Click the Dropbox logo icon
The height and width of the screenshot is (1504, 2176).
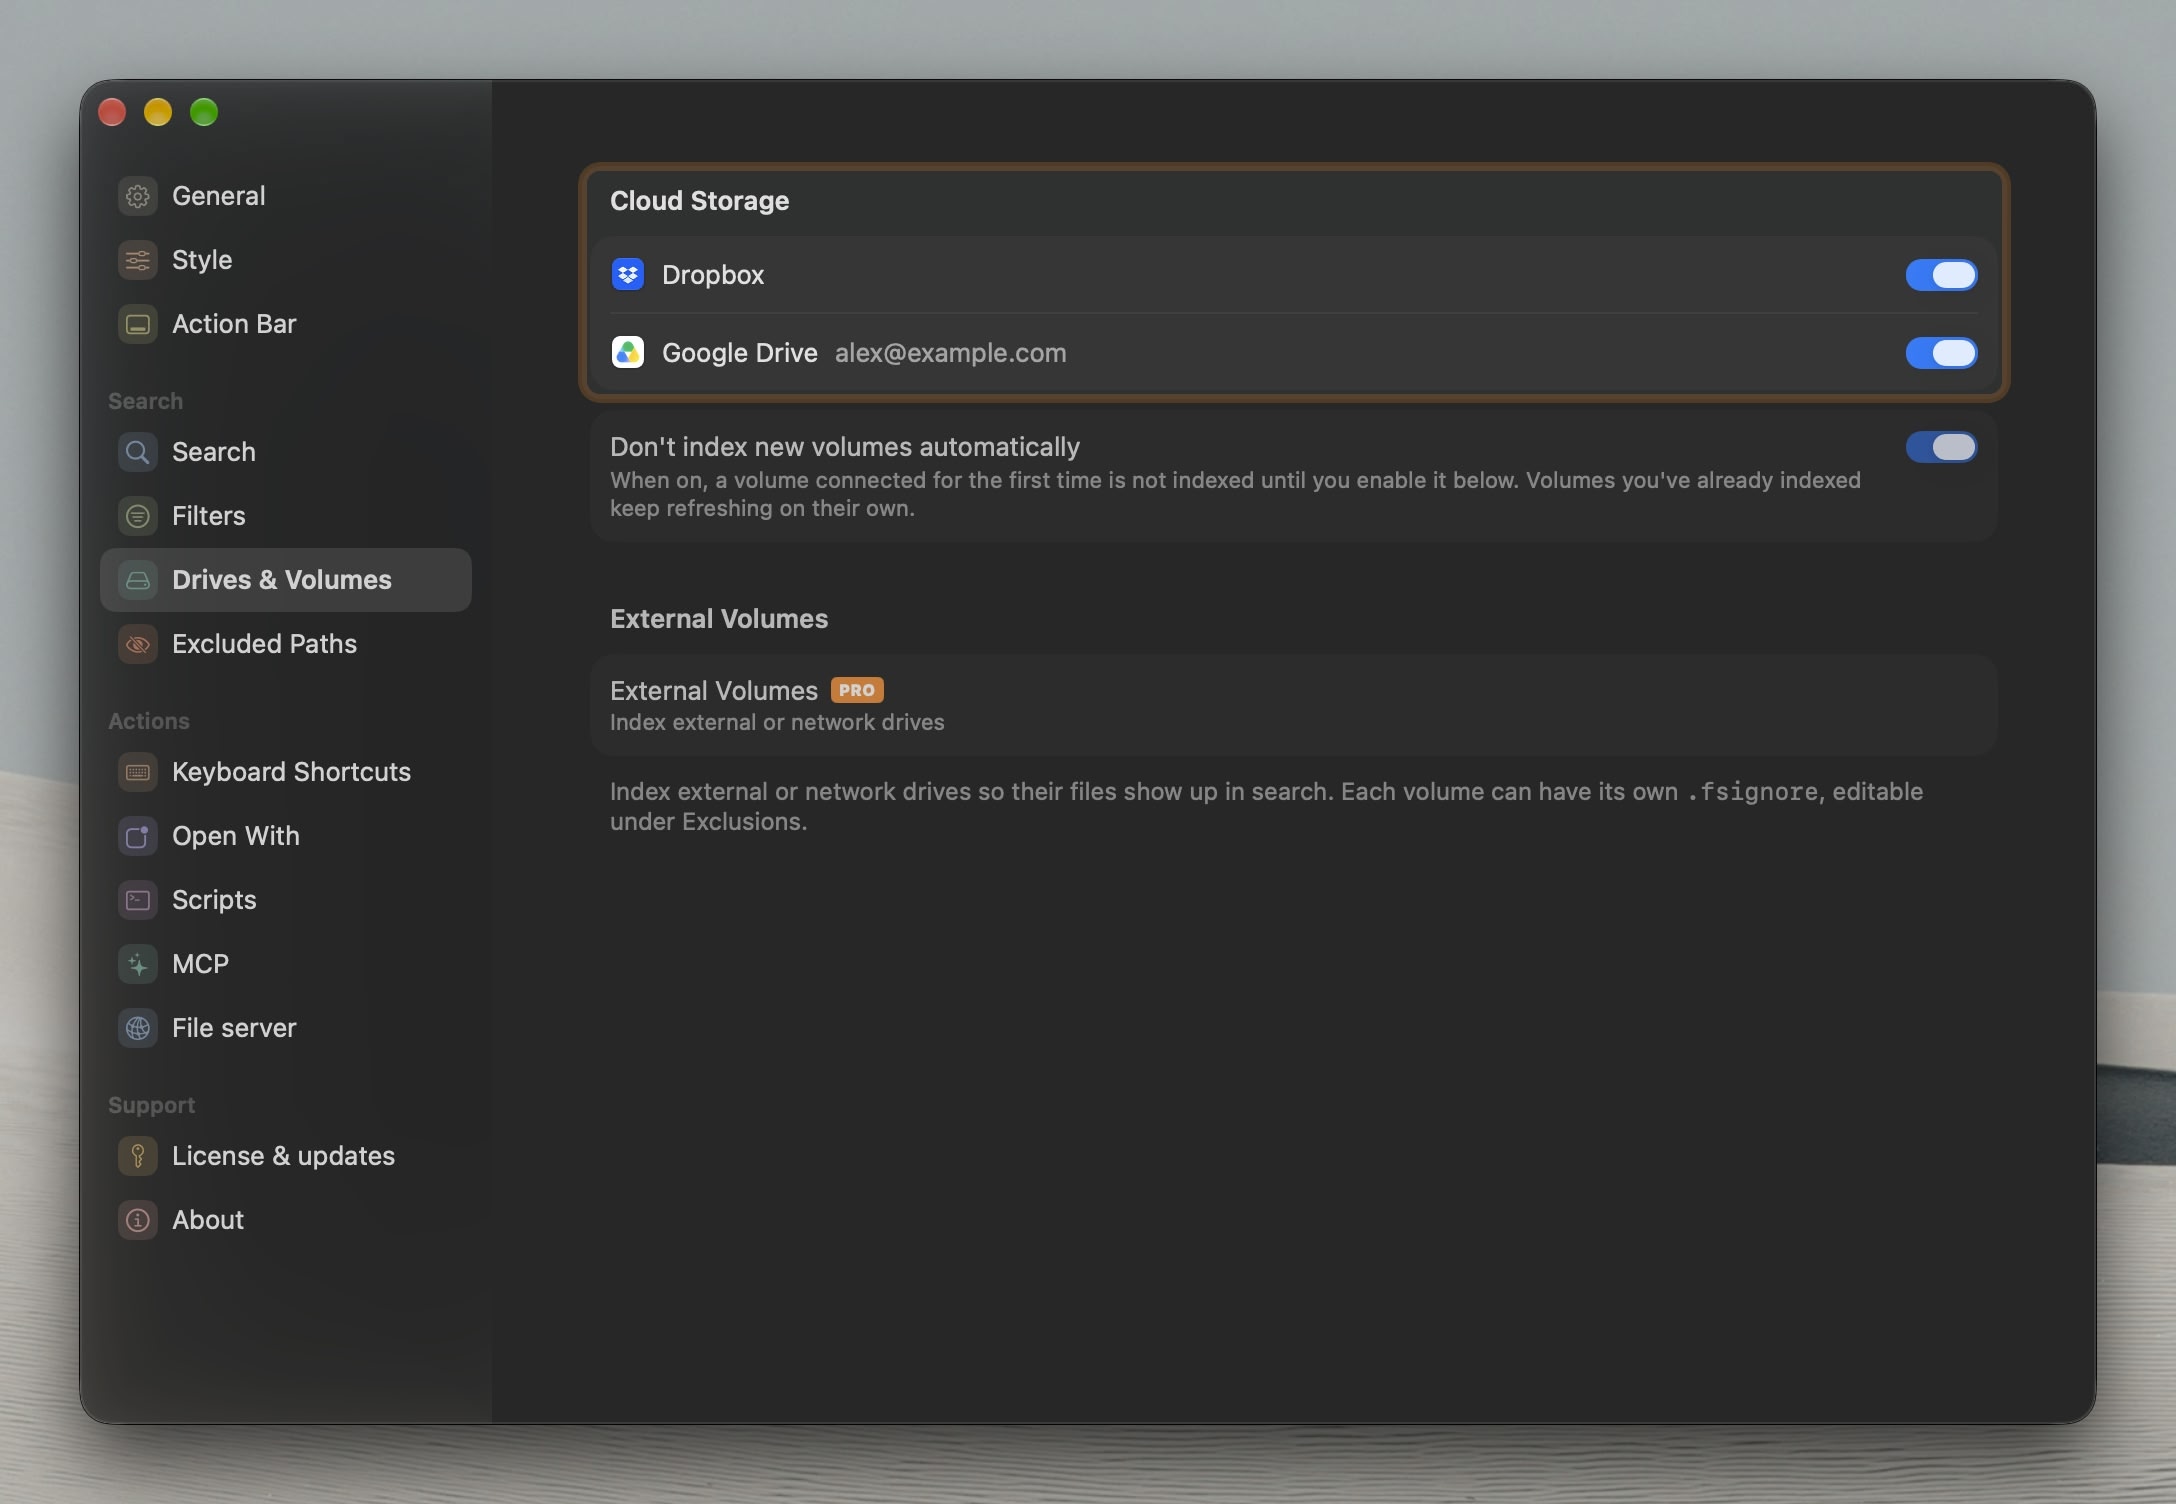[x=628, y=274]
